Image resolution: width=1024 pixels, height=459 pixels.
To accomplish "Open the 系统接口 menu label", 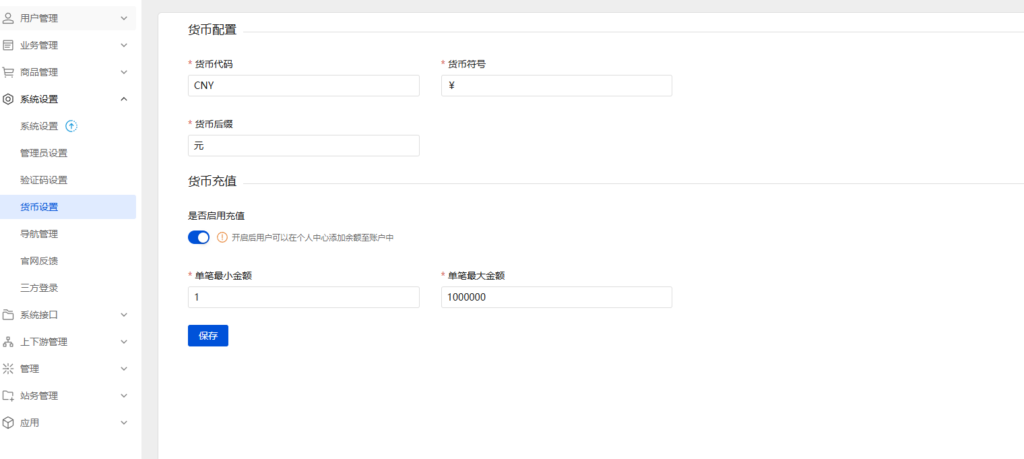I will click(39, 315).
